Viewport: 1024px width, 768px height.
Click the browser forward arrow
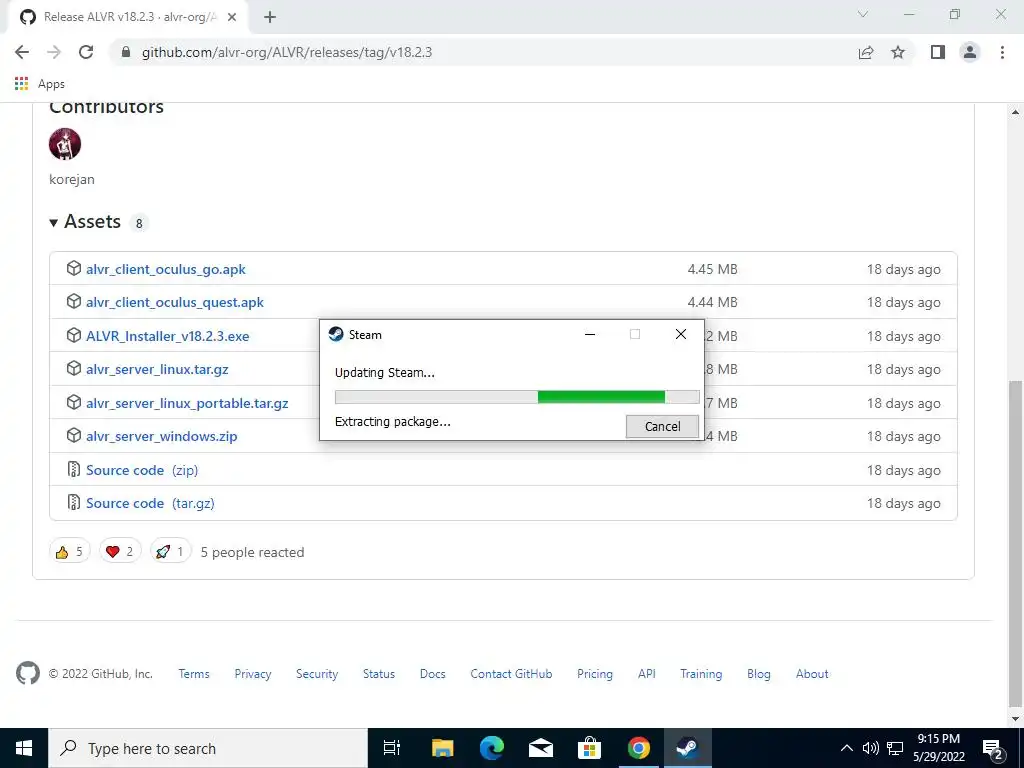tap(54, 52)
